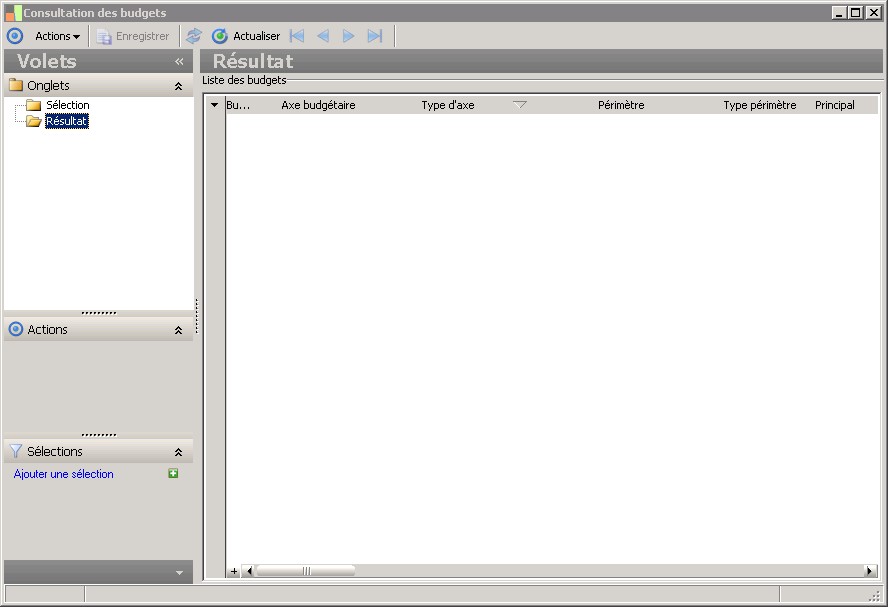Click the Sélection folder icon

coord(34,105)
